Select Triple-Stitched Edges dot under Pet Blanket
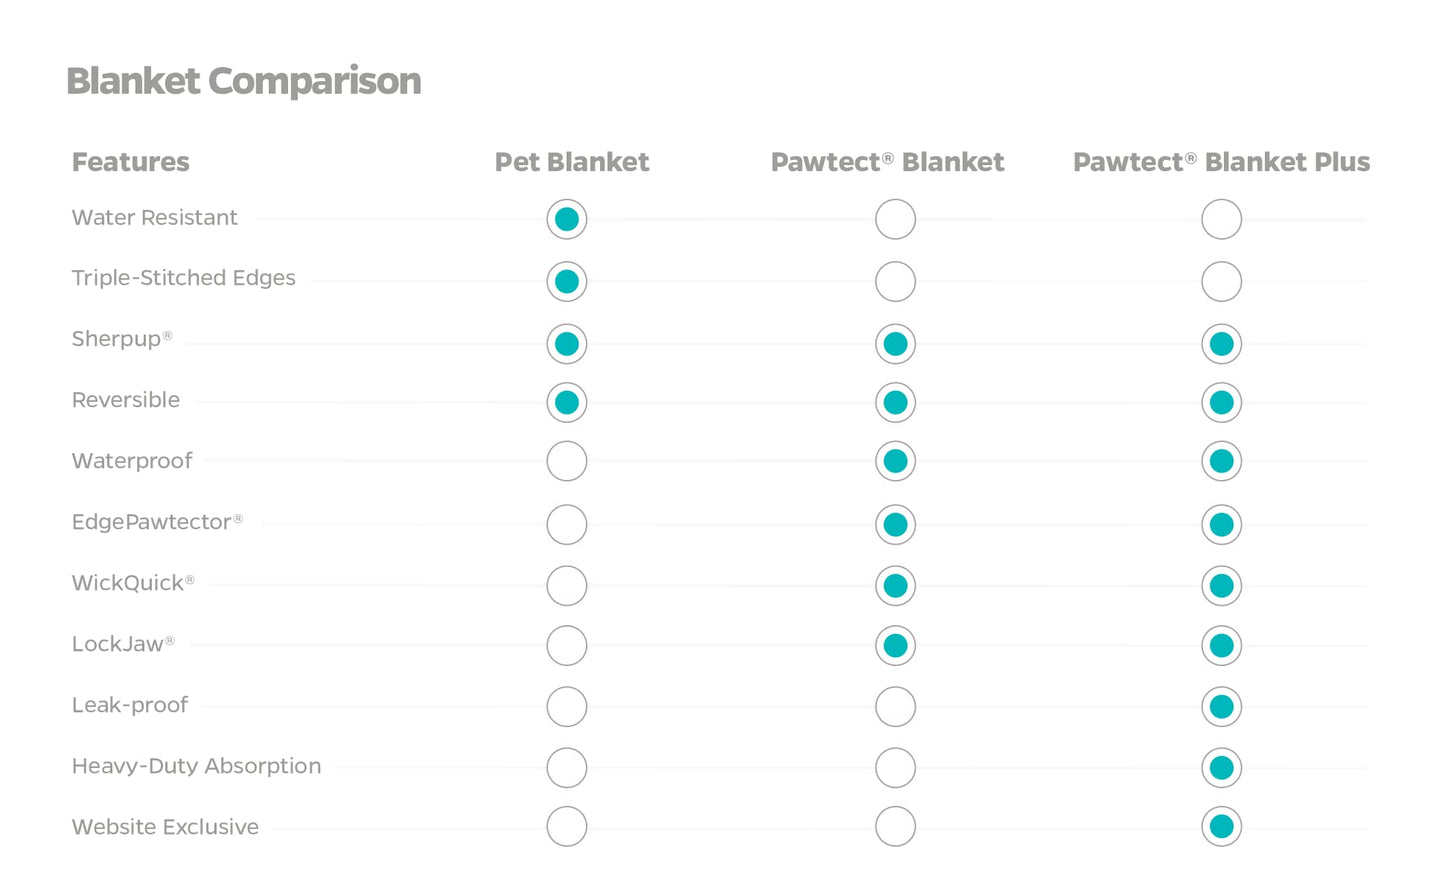Image resolution: width=1445 pixels, height=893 pixels. coord(567,282)
